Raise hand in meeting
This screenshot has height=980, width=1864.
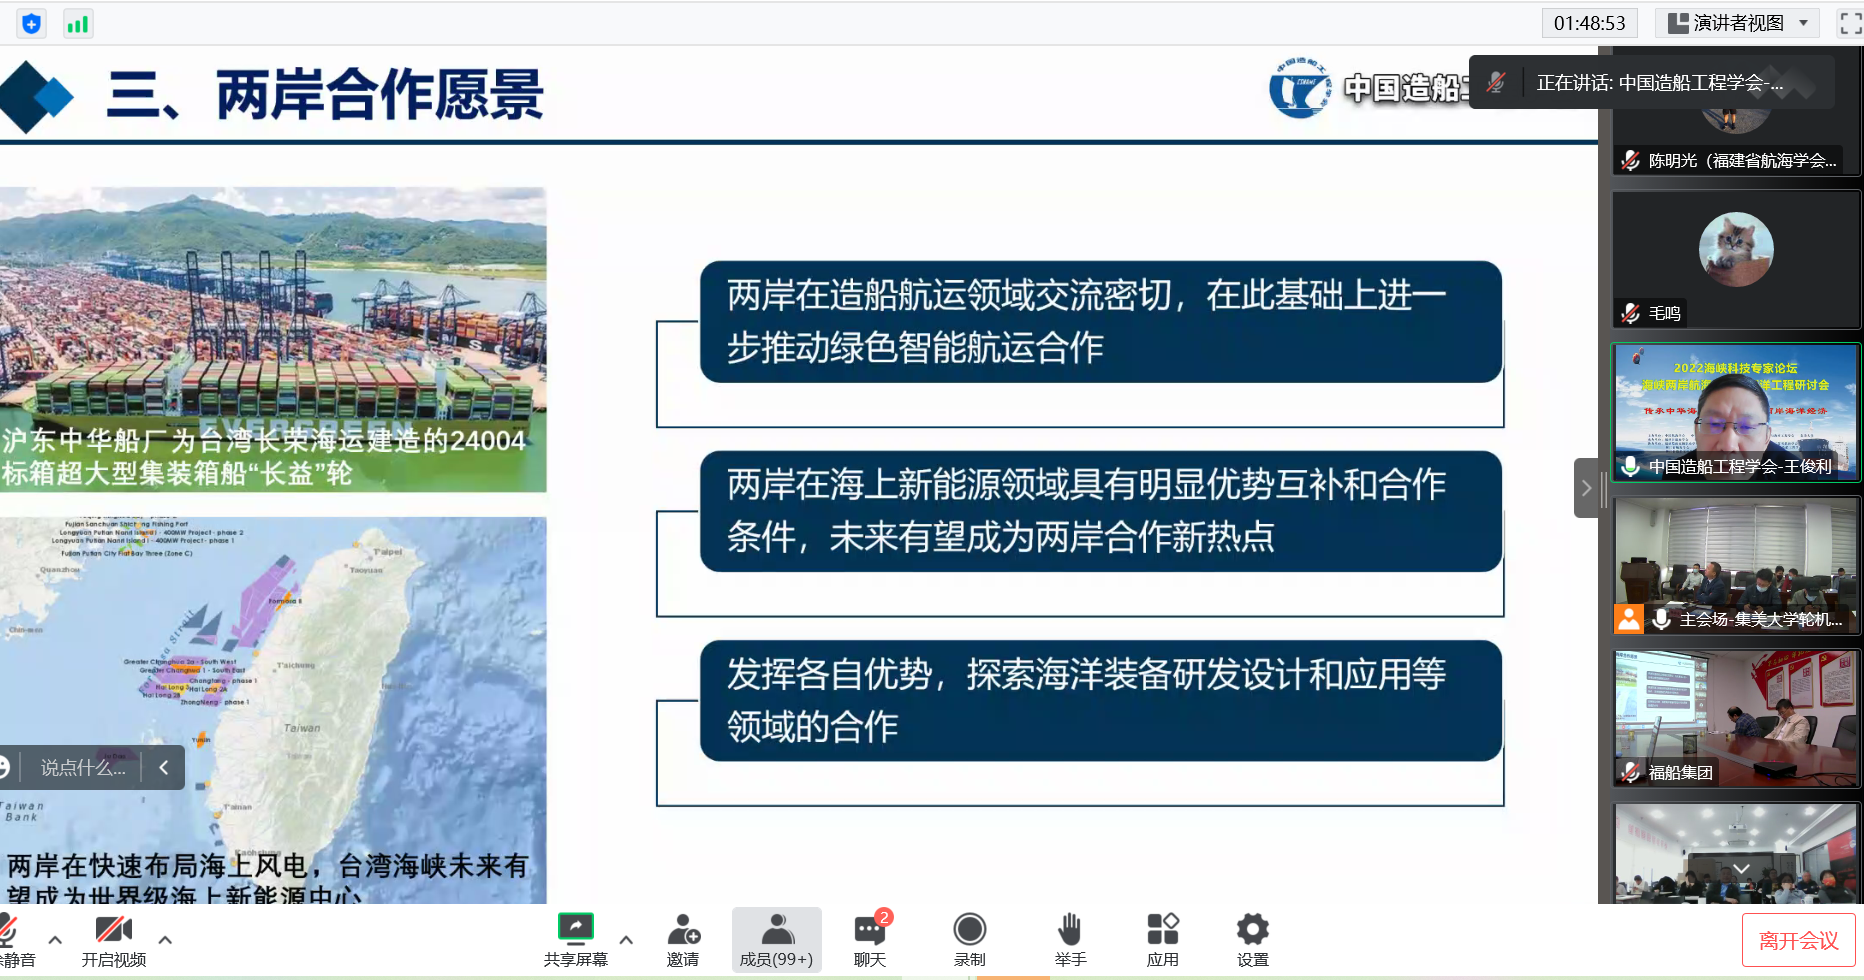1070,940
